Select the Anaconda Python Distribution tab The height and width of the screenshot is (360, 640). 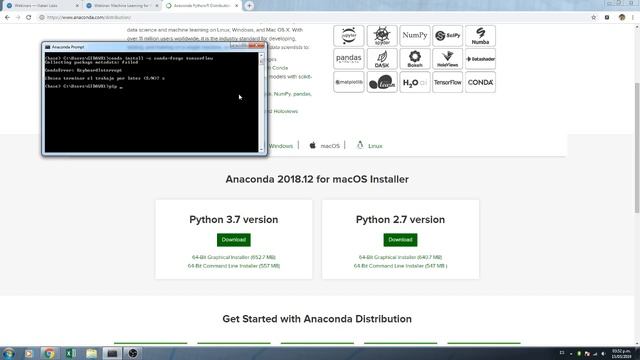click(201, 6)
